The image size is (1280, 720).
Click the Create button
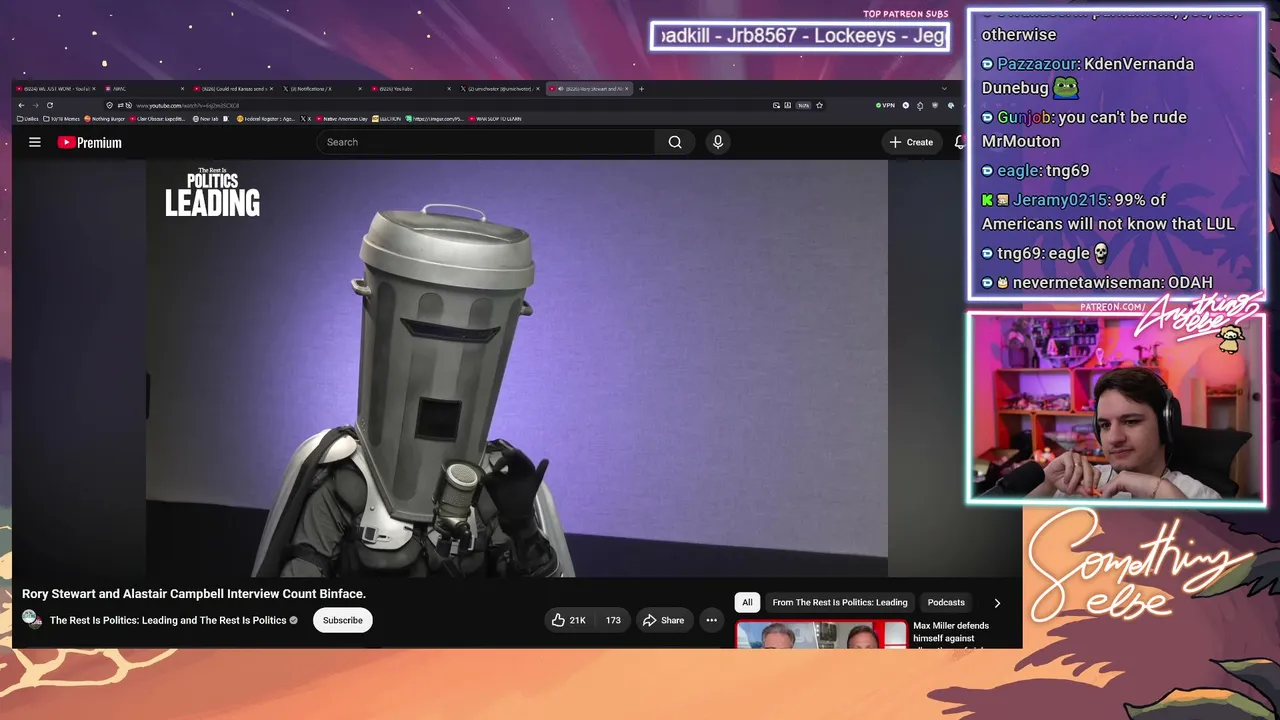click(911, 142)
